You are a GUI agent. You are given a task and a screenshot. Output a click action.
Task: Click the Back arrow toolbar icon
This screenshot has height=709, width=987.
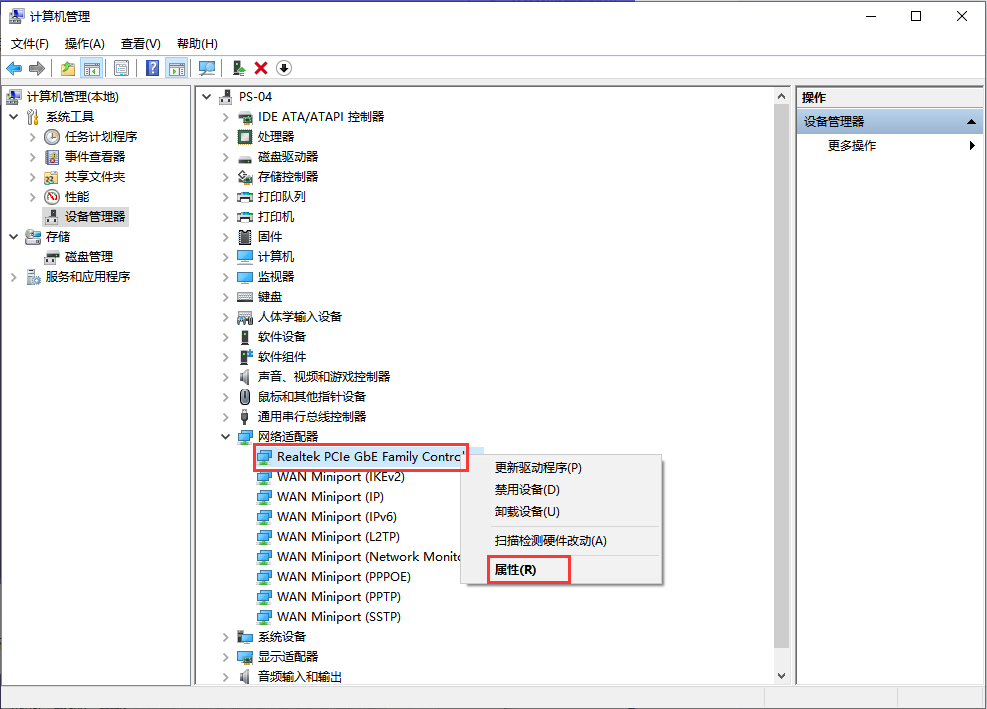pyautogui.click(x=14, y=68)
